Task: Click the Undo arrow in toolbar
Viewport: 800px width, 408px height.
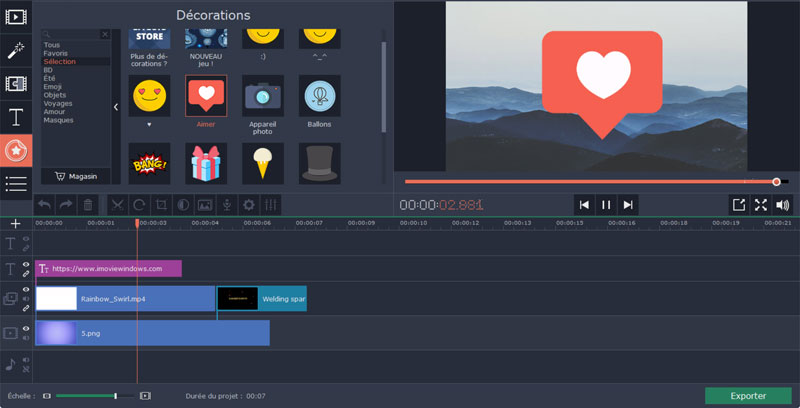Action: (44, 205)
